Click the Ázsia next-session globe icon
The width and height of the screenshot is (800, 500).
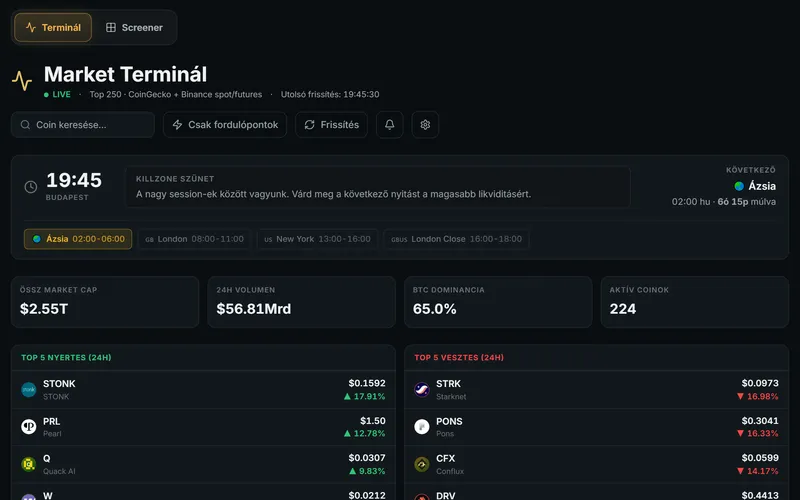[x=739, y=186]
